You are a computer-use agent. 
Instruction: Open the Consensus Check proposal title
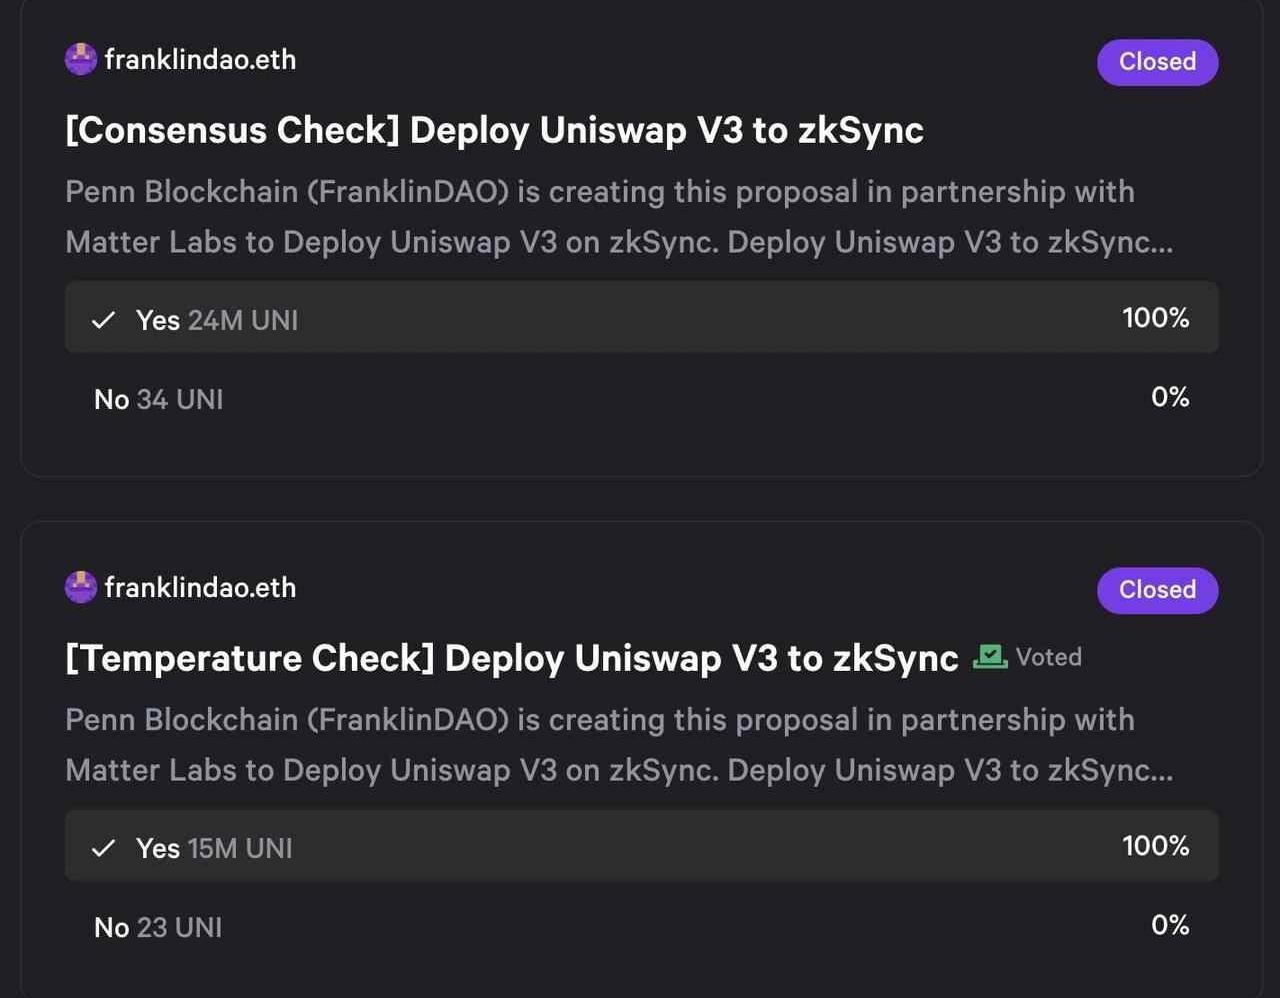pyautogui.click(x=494, y=130)
